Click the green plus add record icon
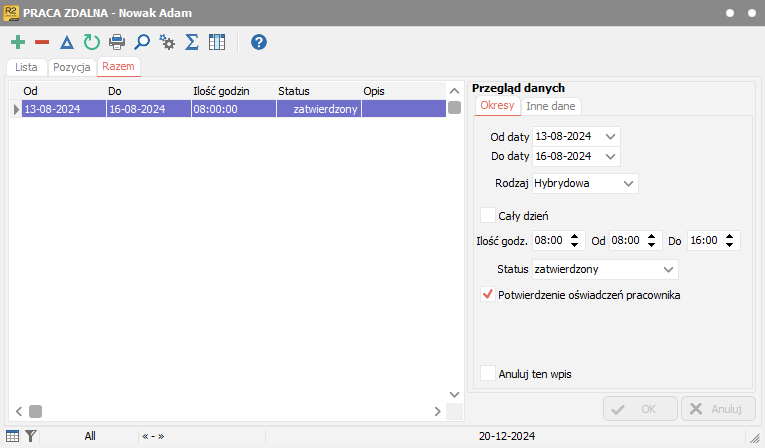The image size is (765, 448). point(17,42)
